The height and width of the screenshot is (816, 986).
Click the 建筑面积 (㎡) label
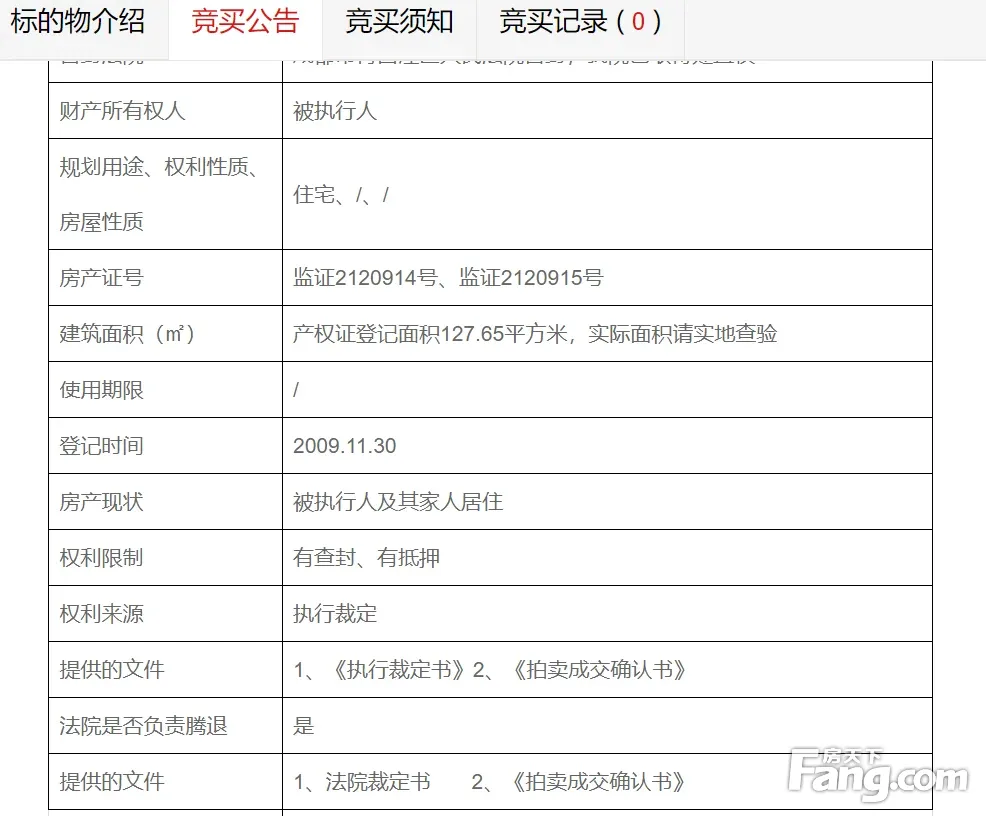[x=129, y=334]
